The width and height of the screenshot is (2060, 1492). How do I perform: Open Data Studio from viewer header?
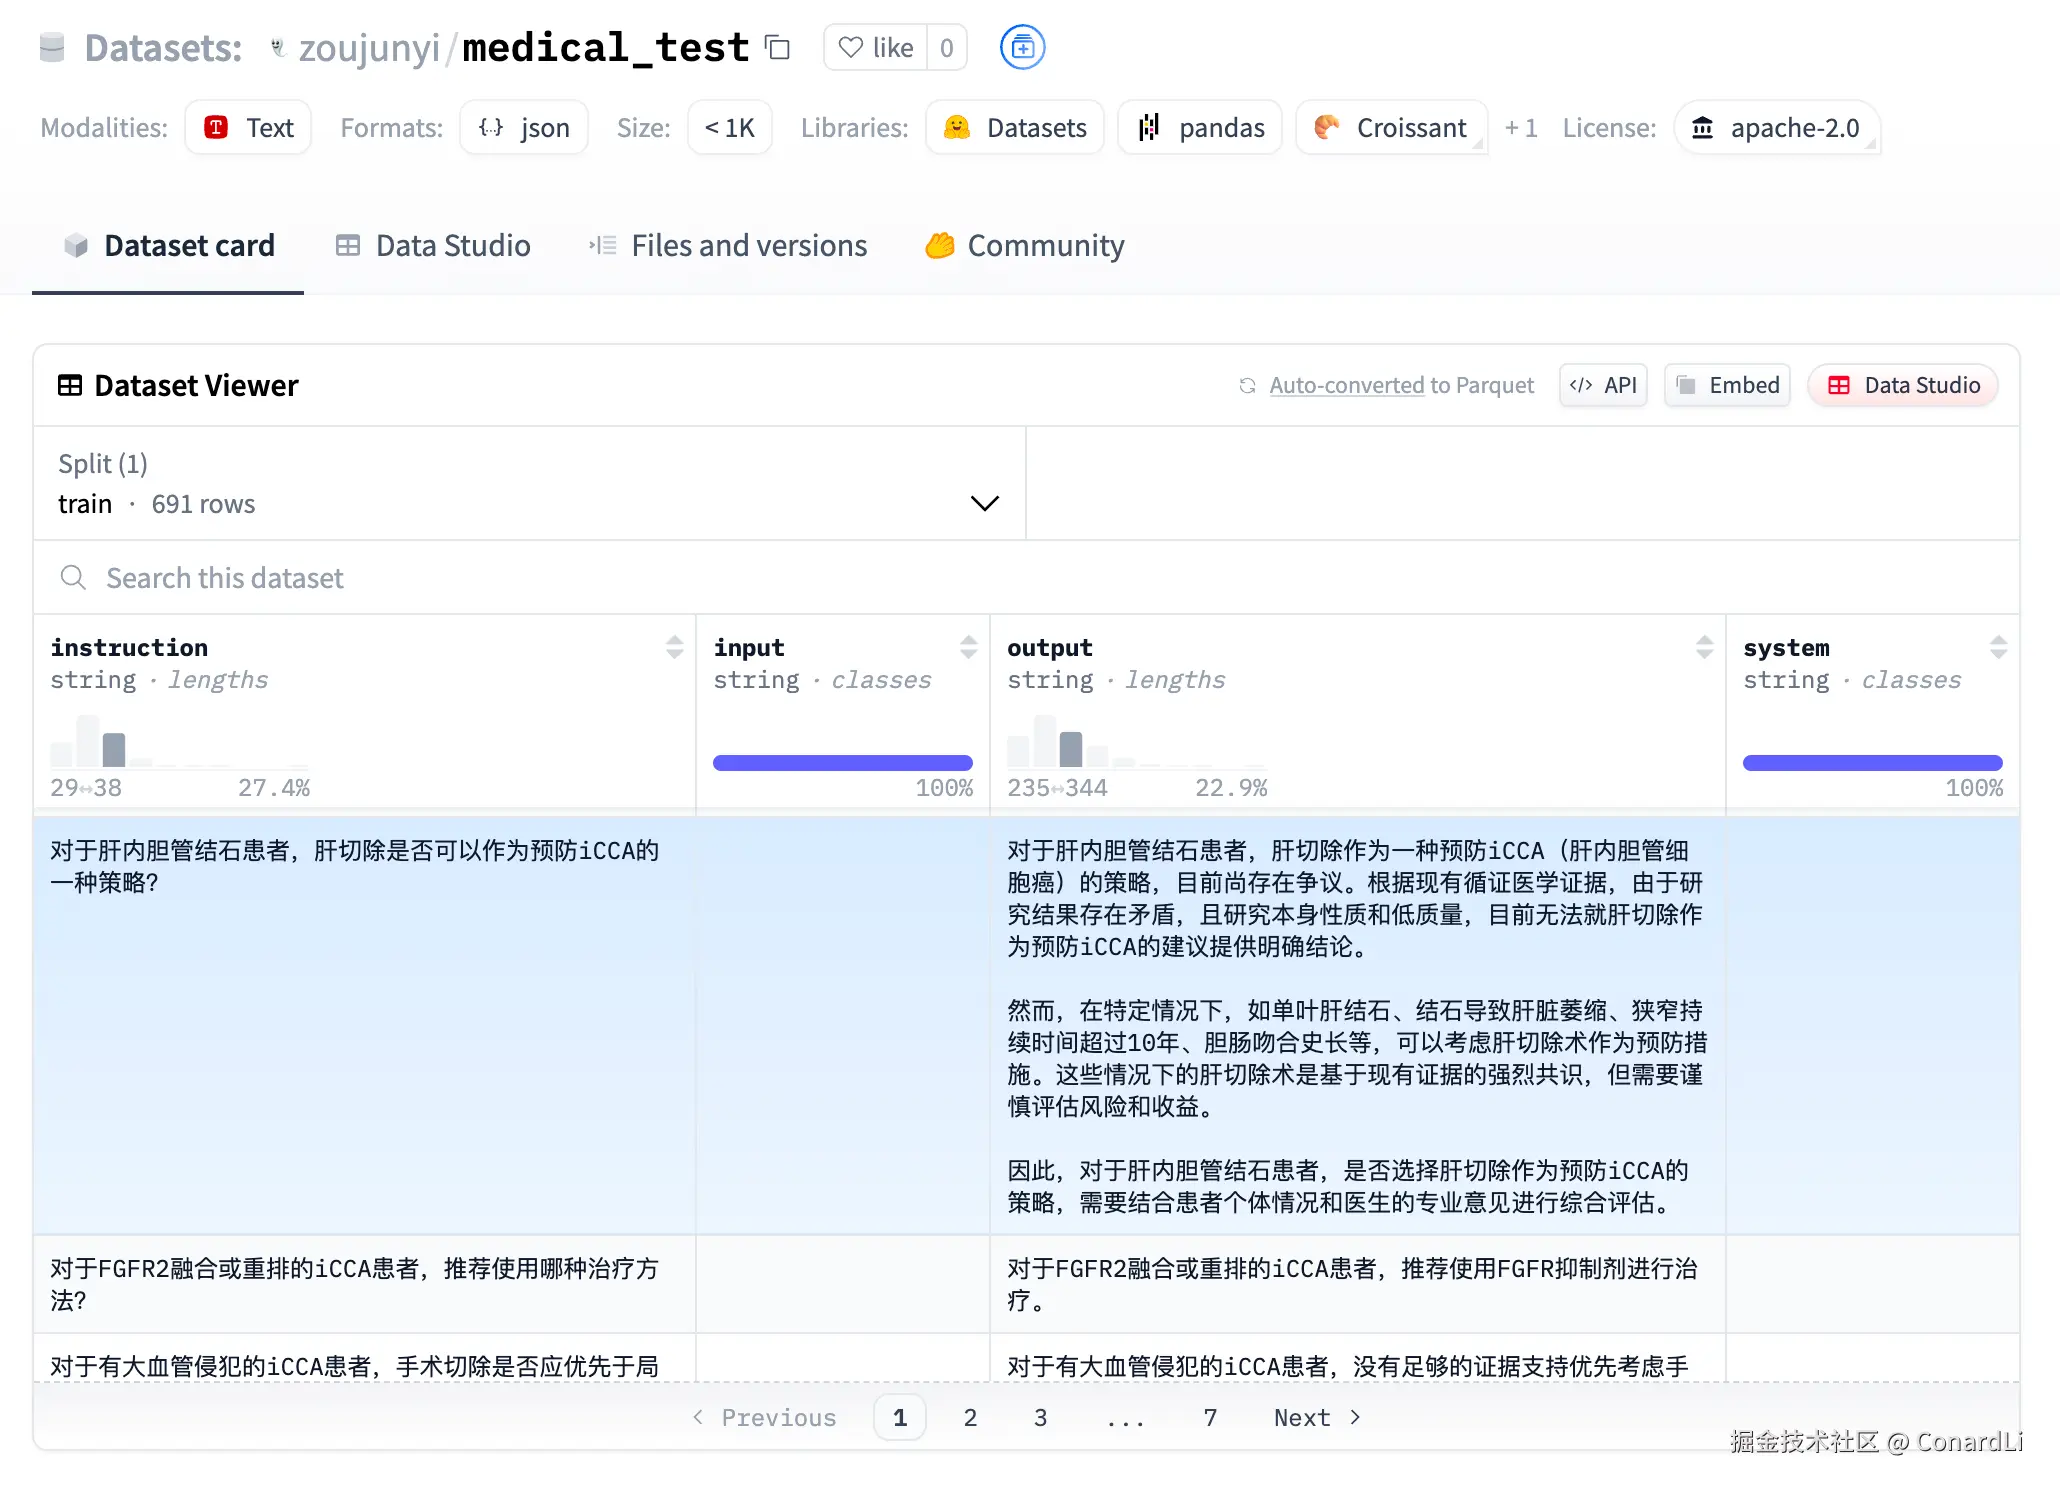1903,385
